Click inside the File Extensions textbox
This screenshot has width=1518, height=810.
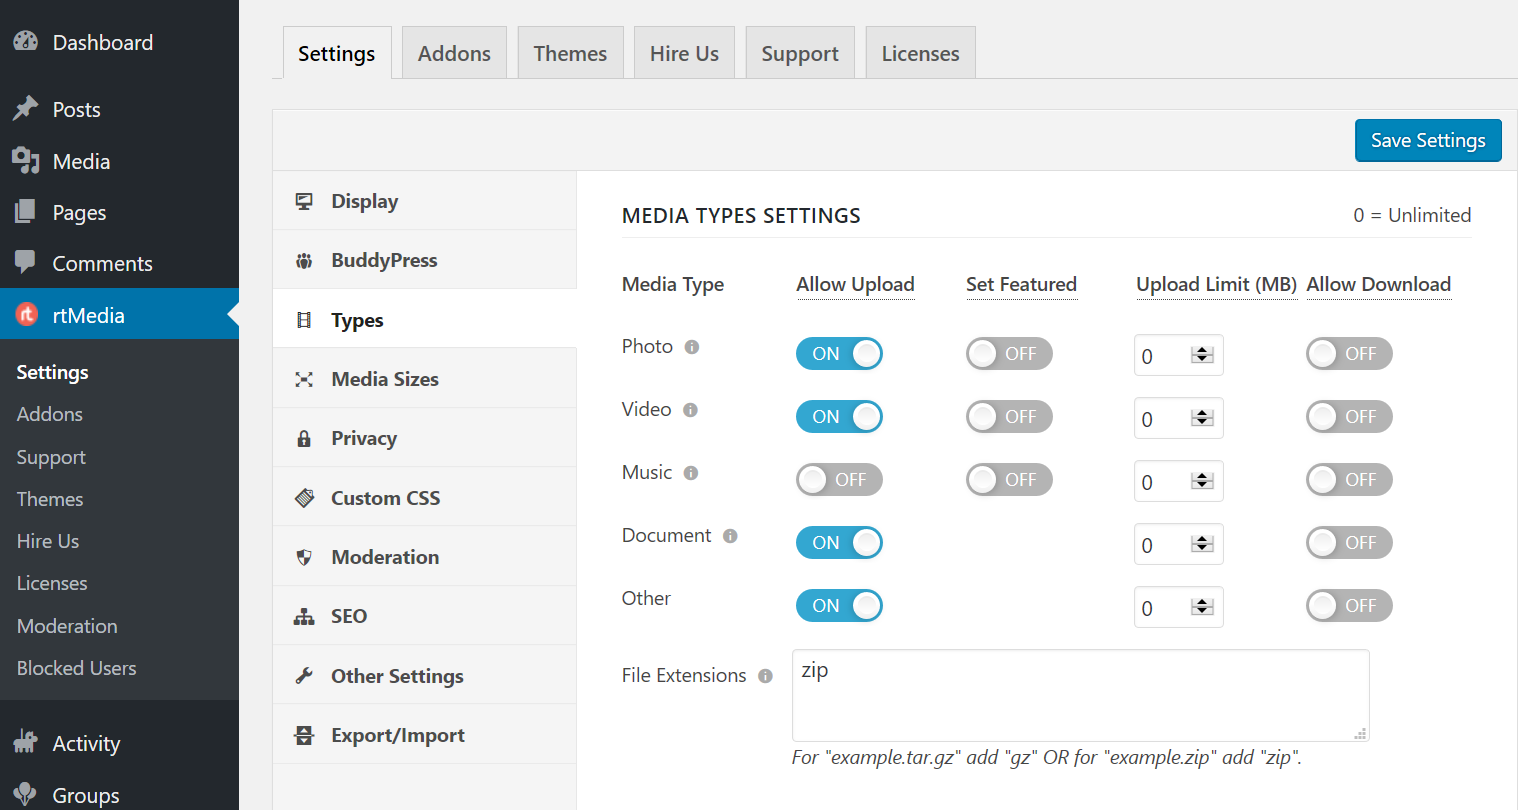tap(1080, 695)
